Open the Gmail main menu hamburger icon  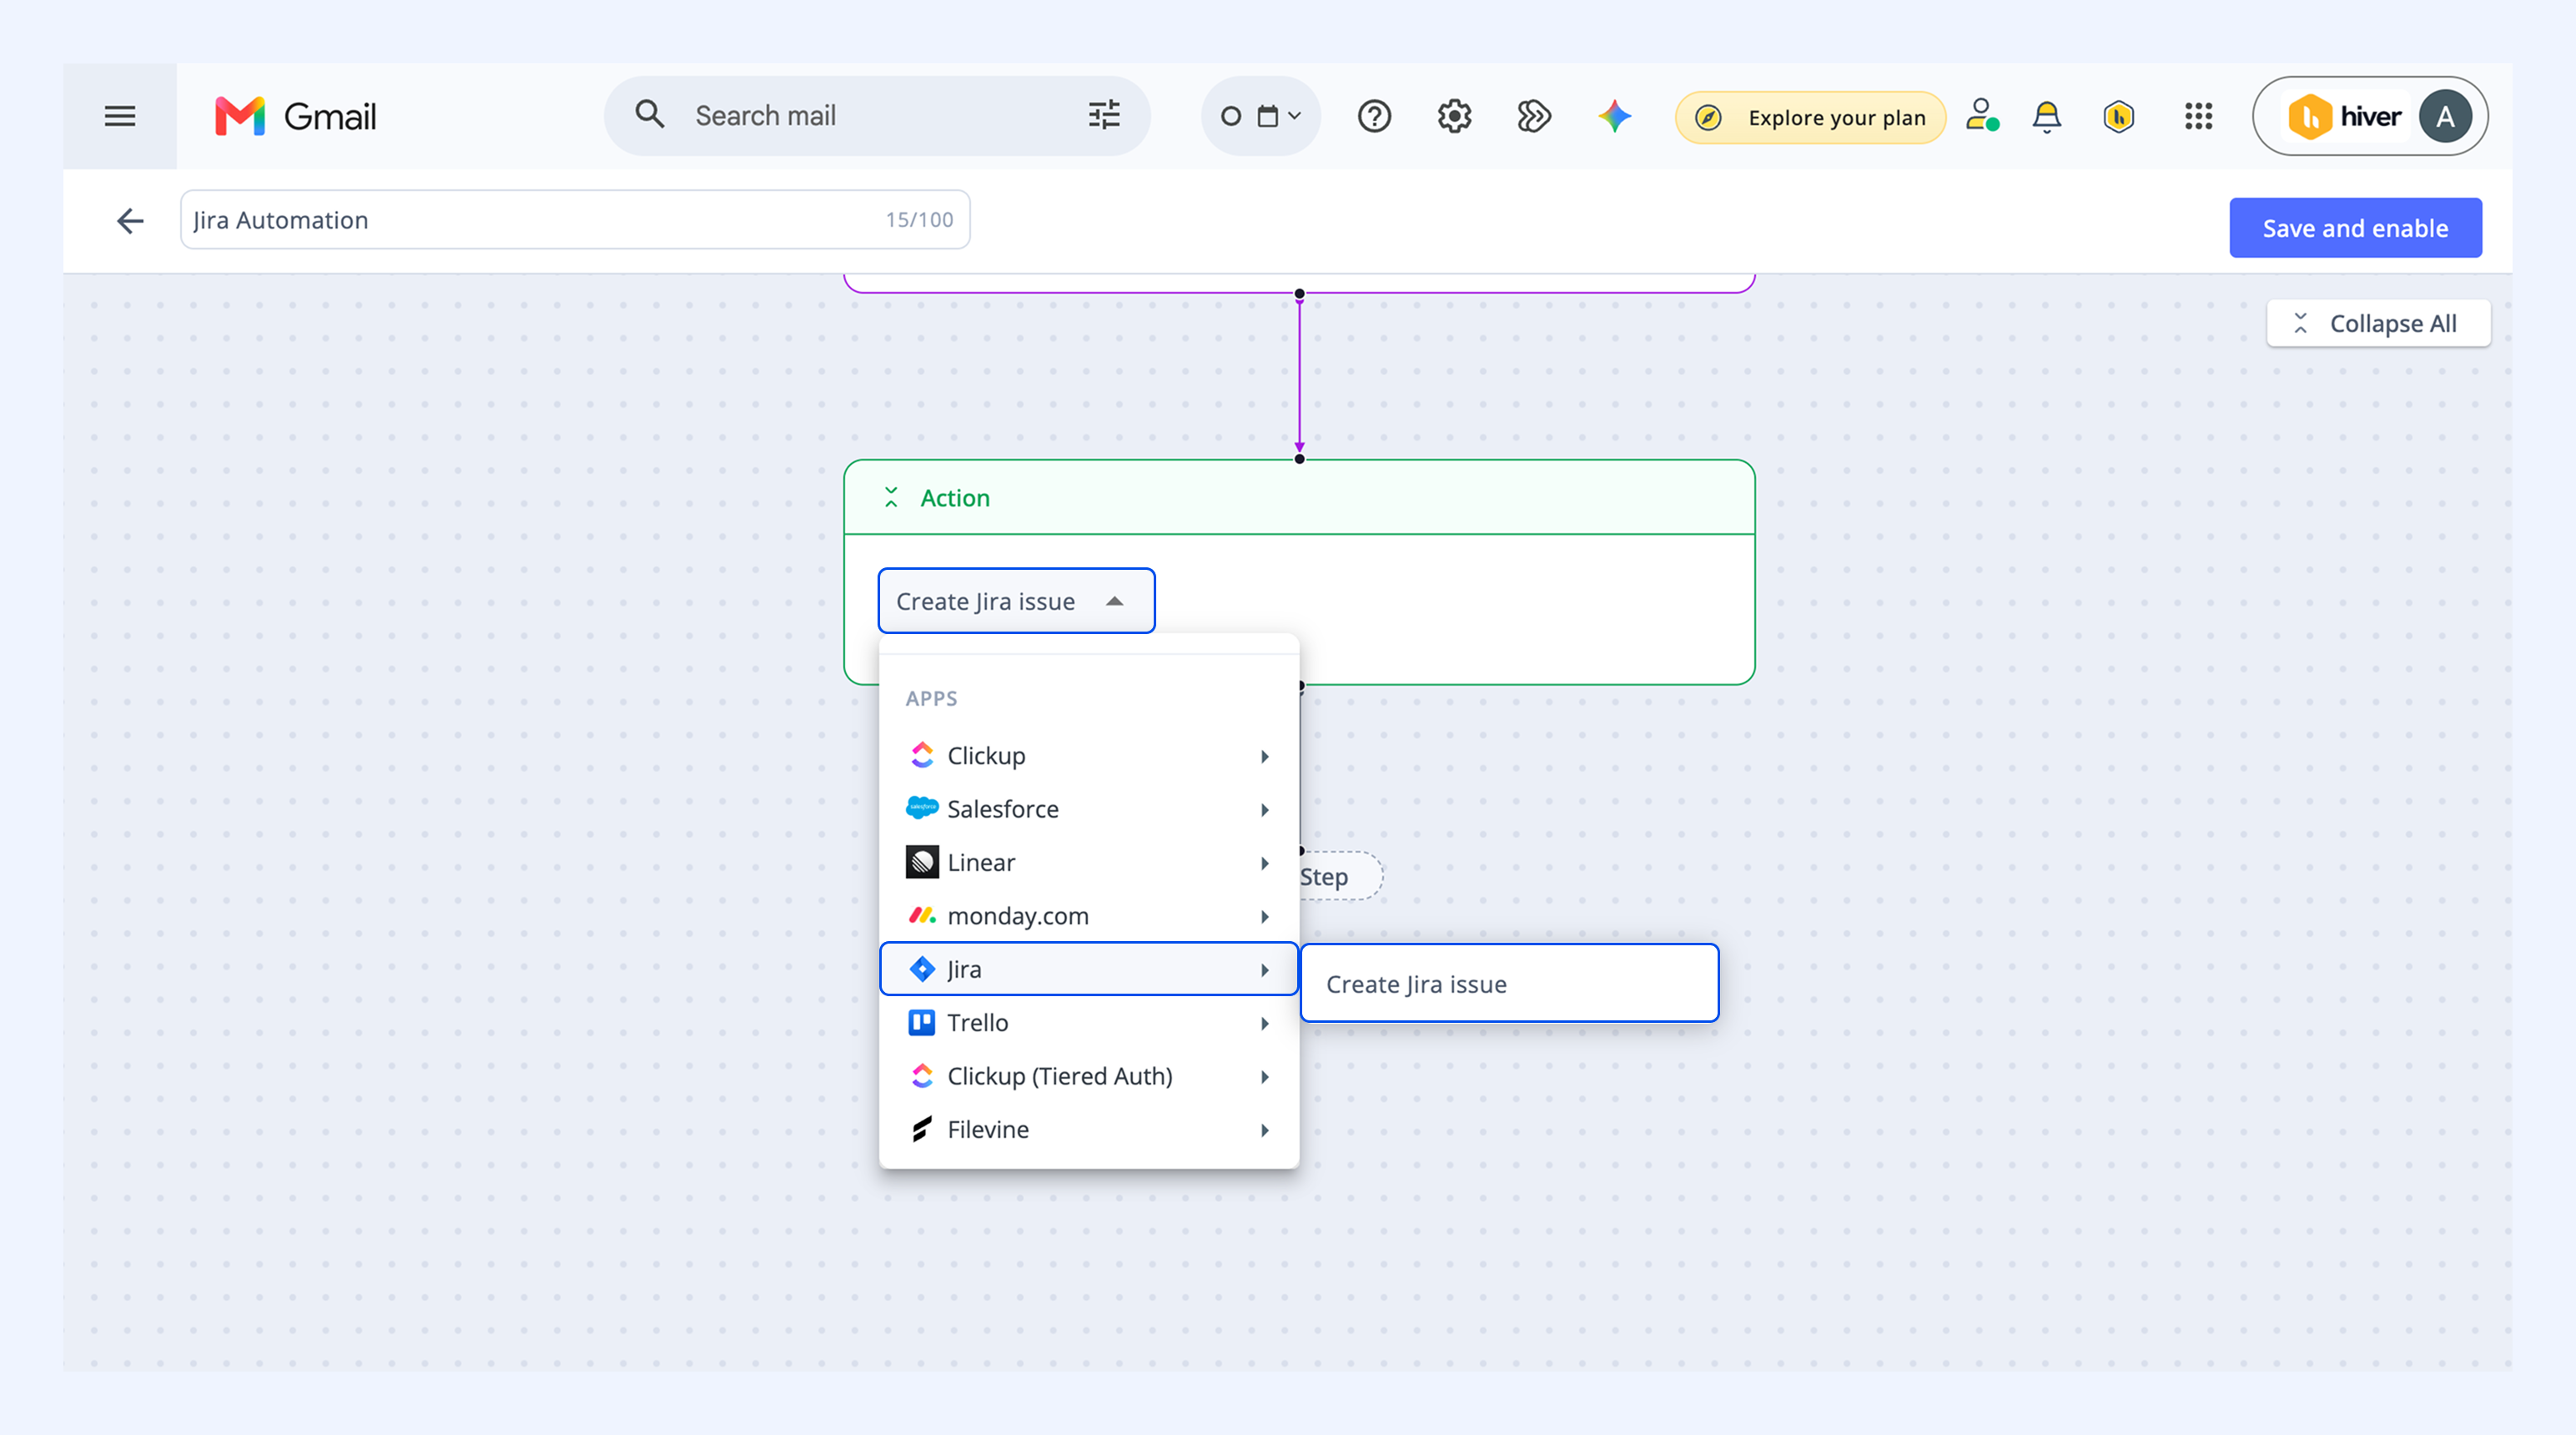tap(120, 116)
